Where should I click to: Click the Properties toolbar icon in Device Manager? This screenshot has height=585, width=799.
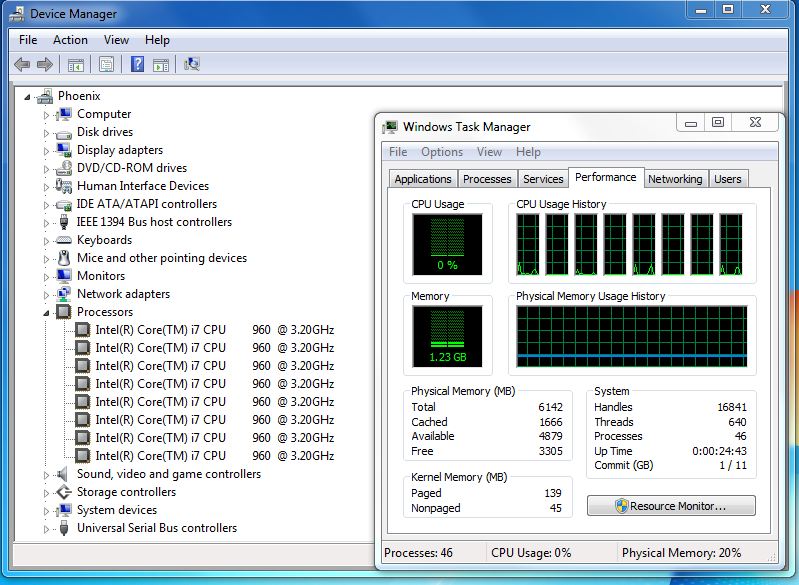coord(106,64)
